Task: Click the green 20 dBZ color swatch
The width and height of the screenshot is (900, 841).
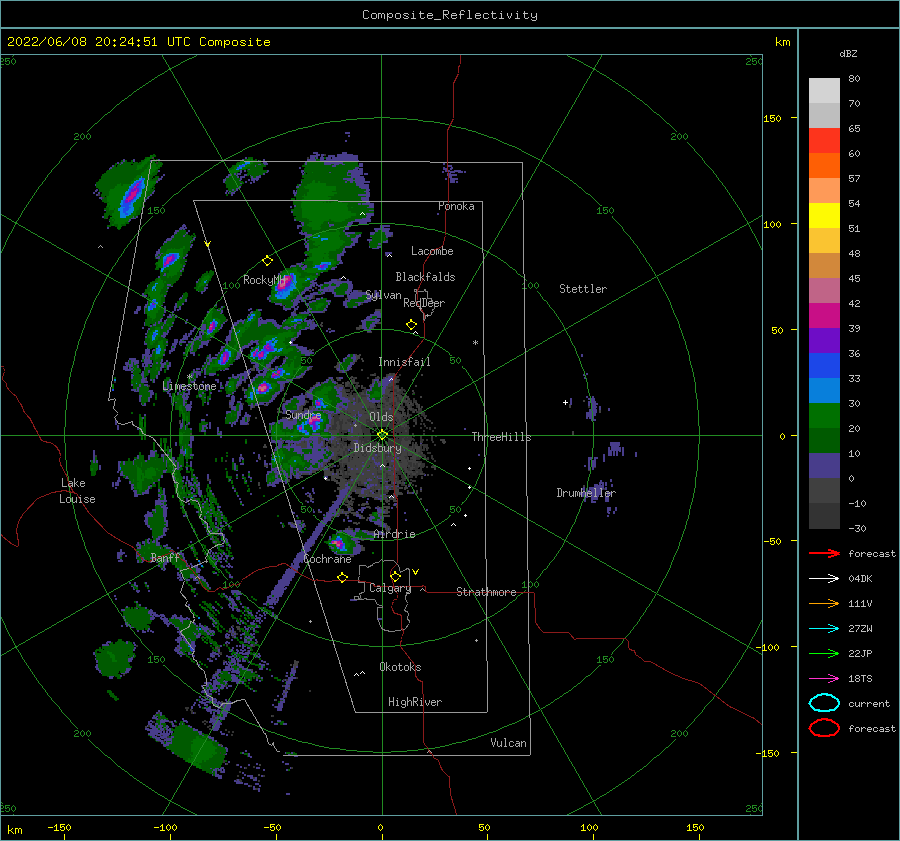Action: pyautogui.click(x=824, y=415)
